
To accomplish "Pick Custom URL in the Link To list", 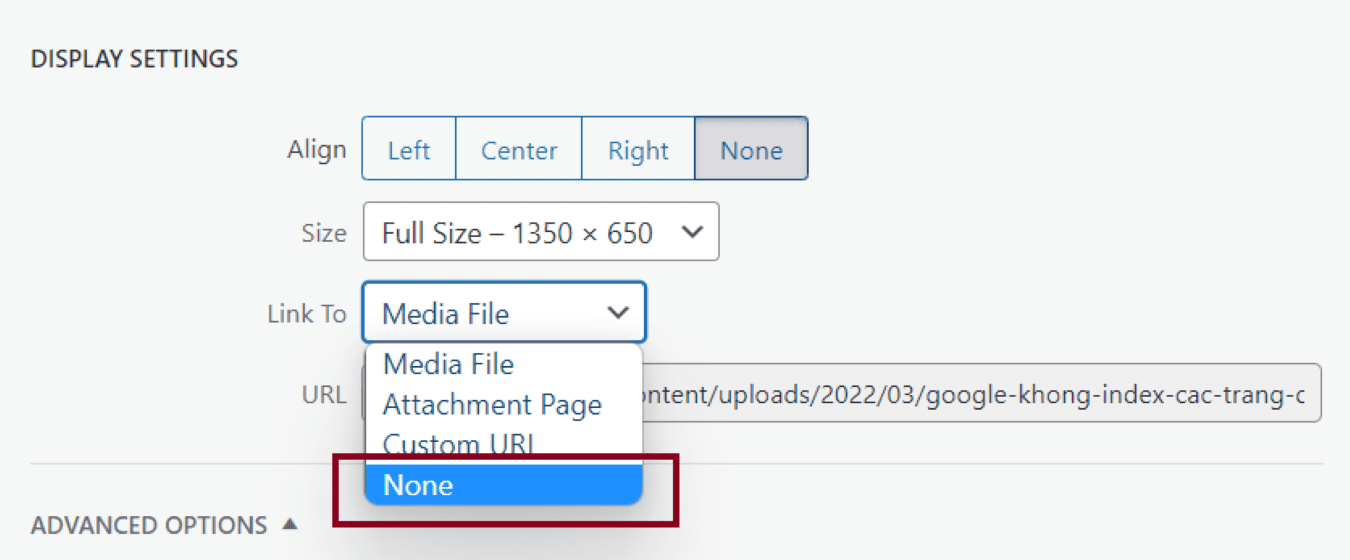I will [460, 444].
